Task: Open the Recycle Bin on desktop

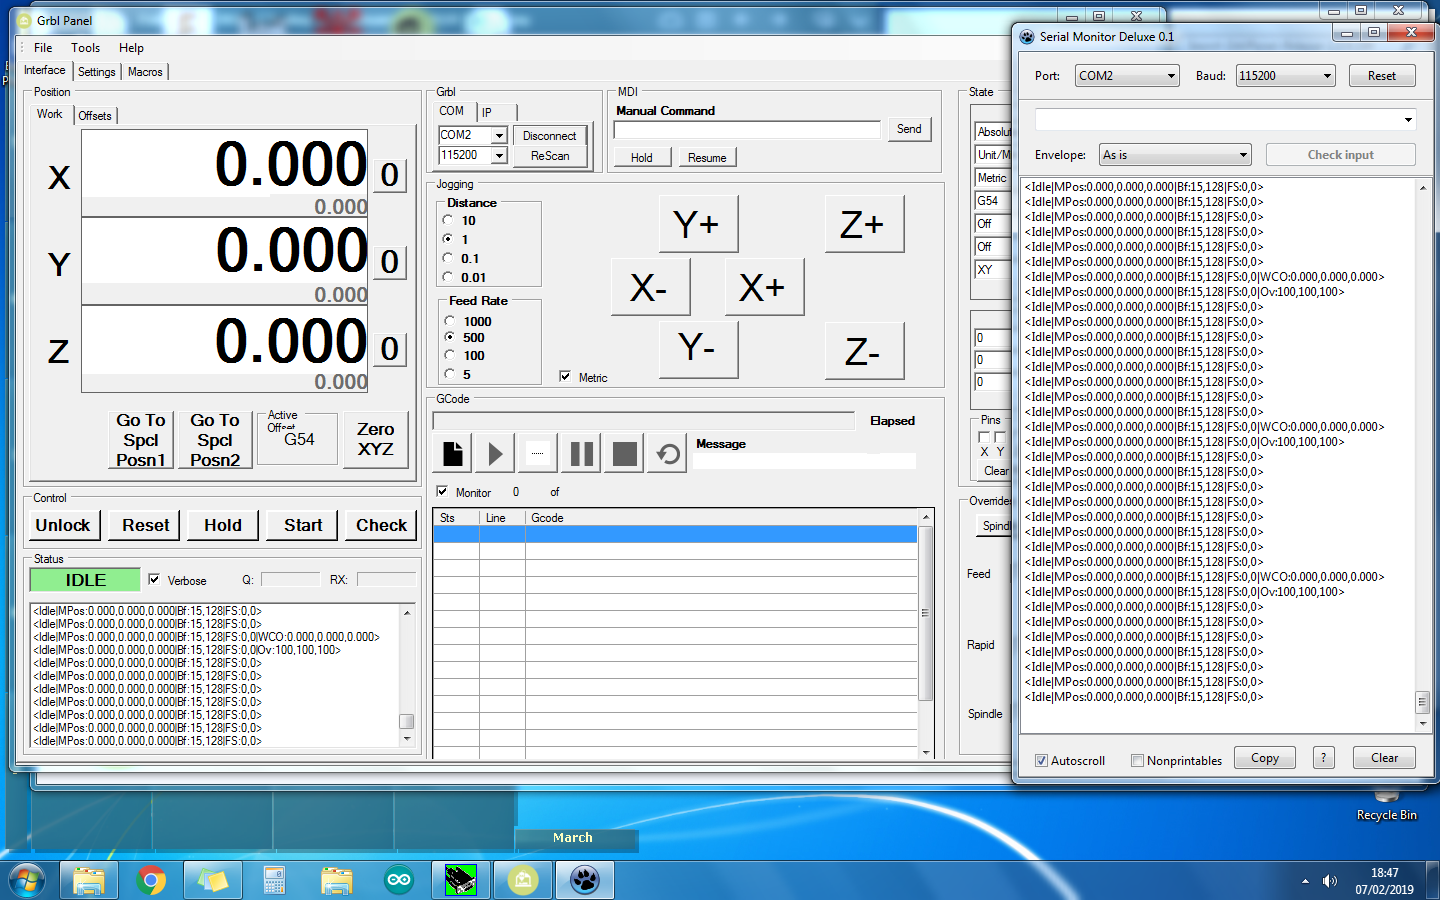Action: point(1386,805)
